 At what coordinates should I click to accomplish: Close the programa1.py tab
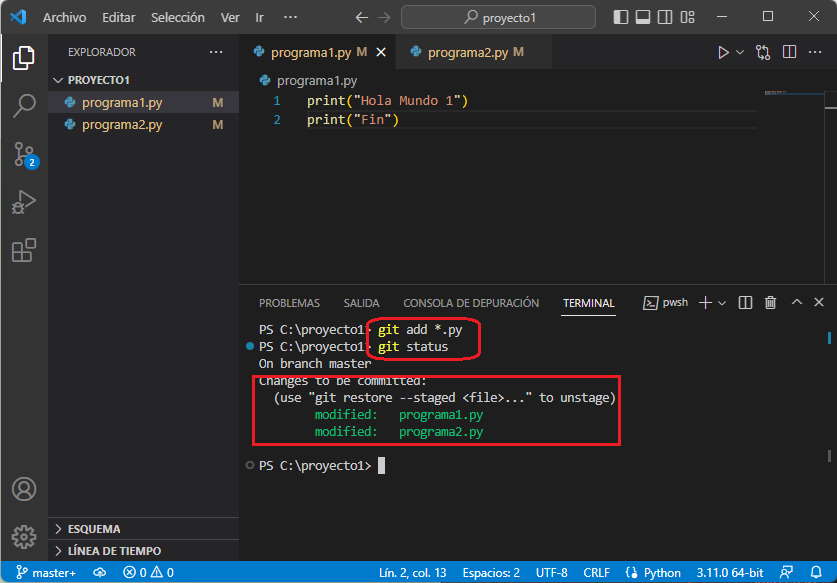tap(381, 52)
